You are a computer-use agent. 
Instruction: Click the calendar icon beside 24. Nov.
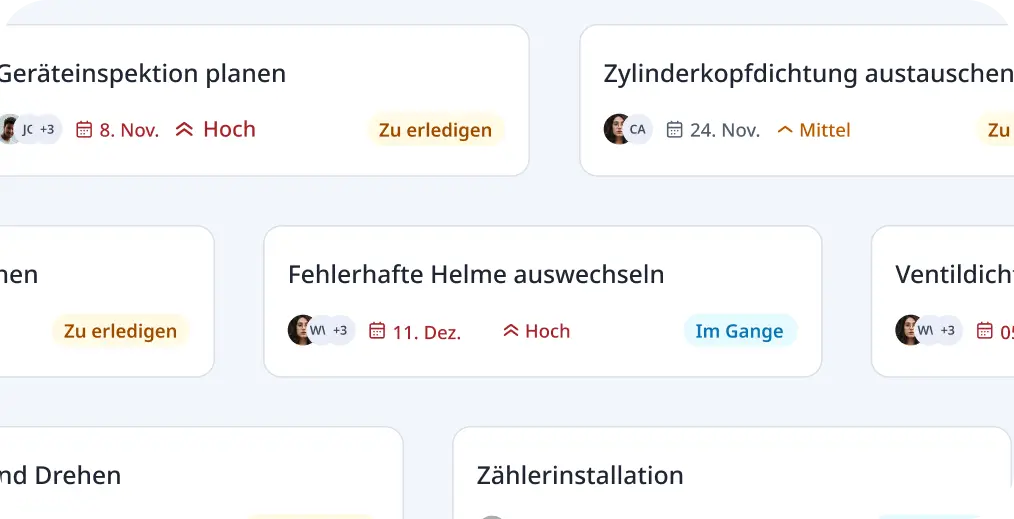click(x=674, y=129)
